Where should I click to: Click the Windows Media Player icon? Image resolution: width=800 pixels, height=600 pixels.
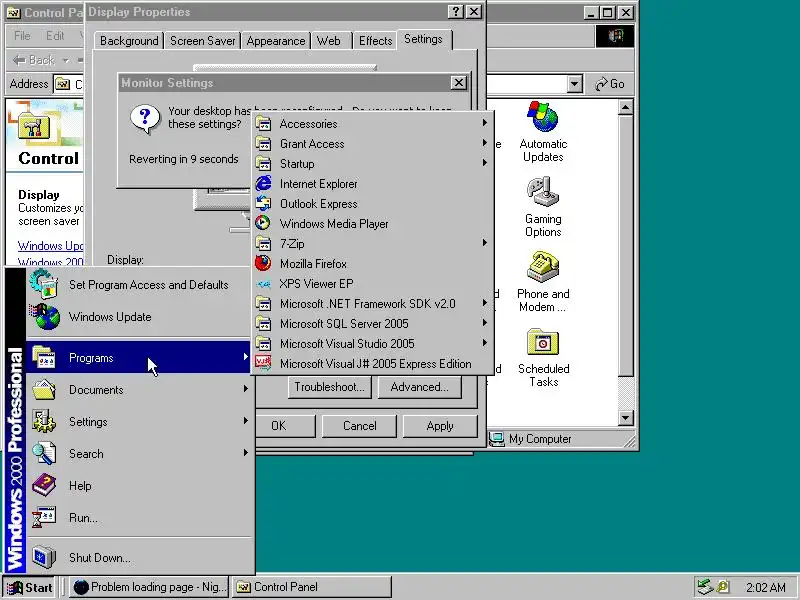(263, 223)
